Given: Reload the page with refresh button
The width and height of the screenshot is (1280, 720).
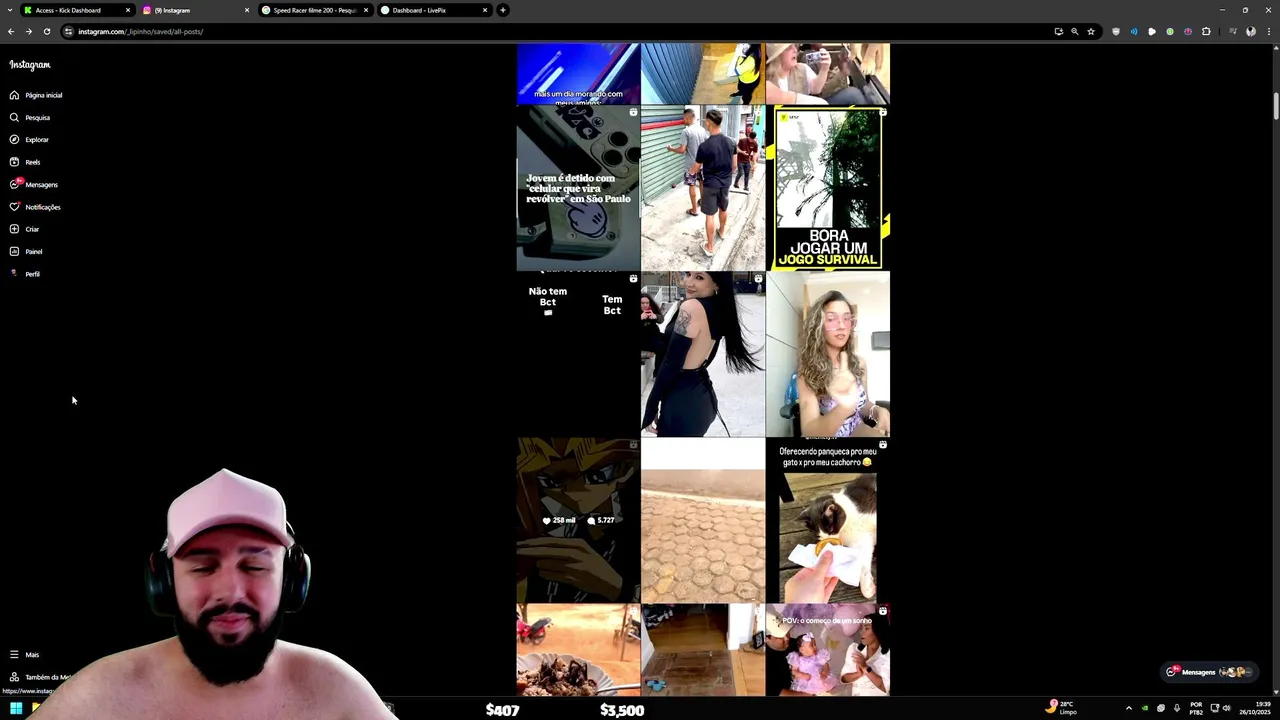Looking at the screenshot, I should (46, 31).
